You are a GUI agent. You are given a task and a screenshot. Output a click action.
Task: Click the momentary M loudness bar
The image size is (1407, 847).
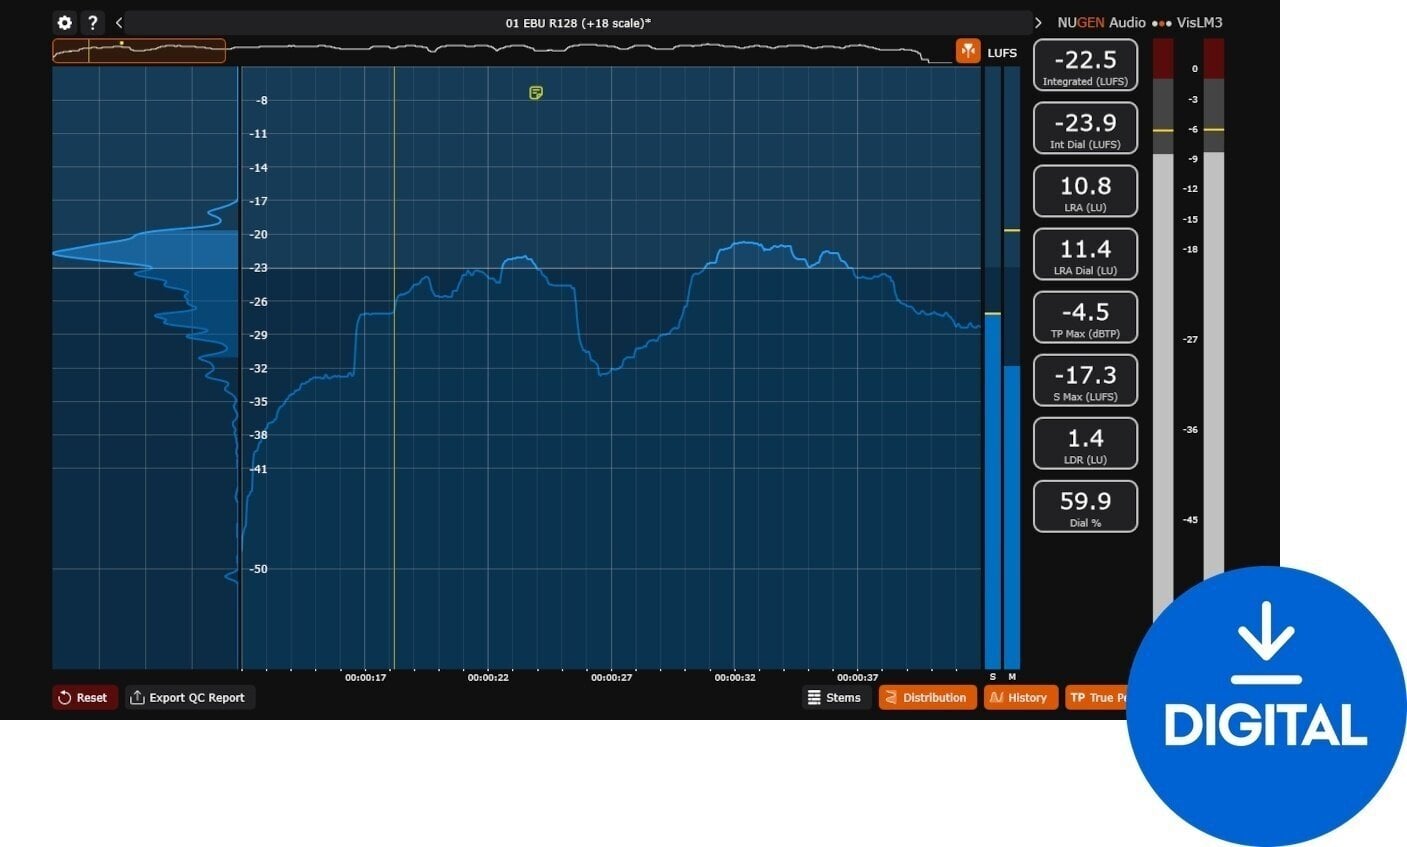(x=1012, y=368)
